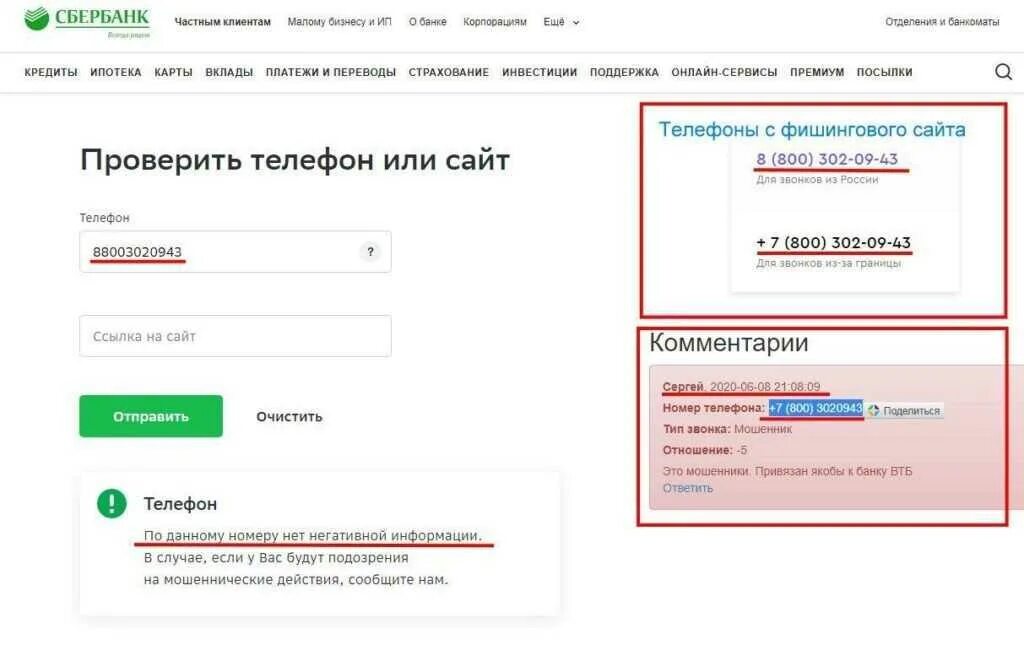Click the Поделиться share button
This screenshot has width=1024, height=645.
905,411
